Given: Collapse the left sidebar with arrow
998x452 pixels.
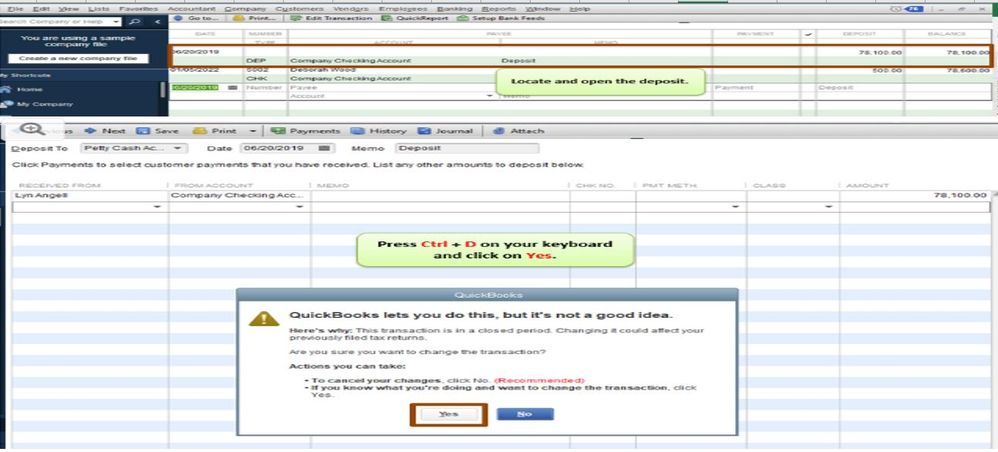Looking at the screenshot, I should point(158,22).
